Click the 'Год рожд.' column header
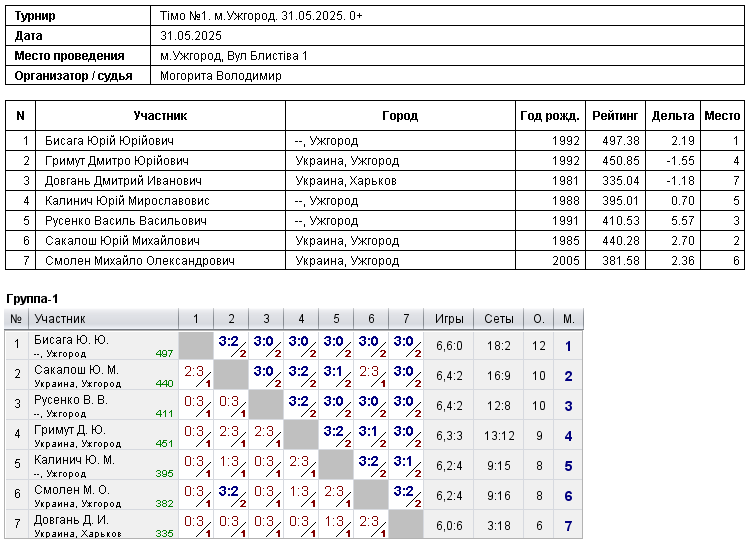 (550, 116)
